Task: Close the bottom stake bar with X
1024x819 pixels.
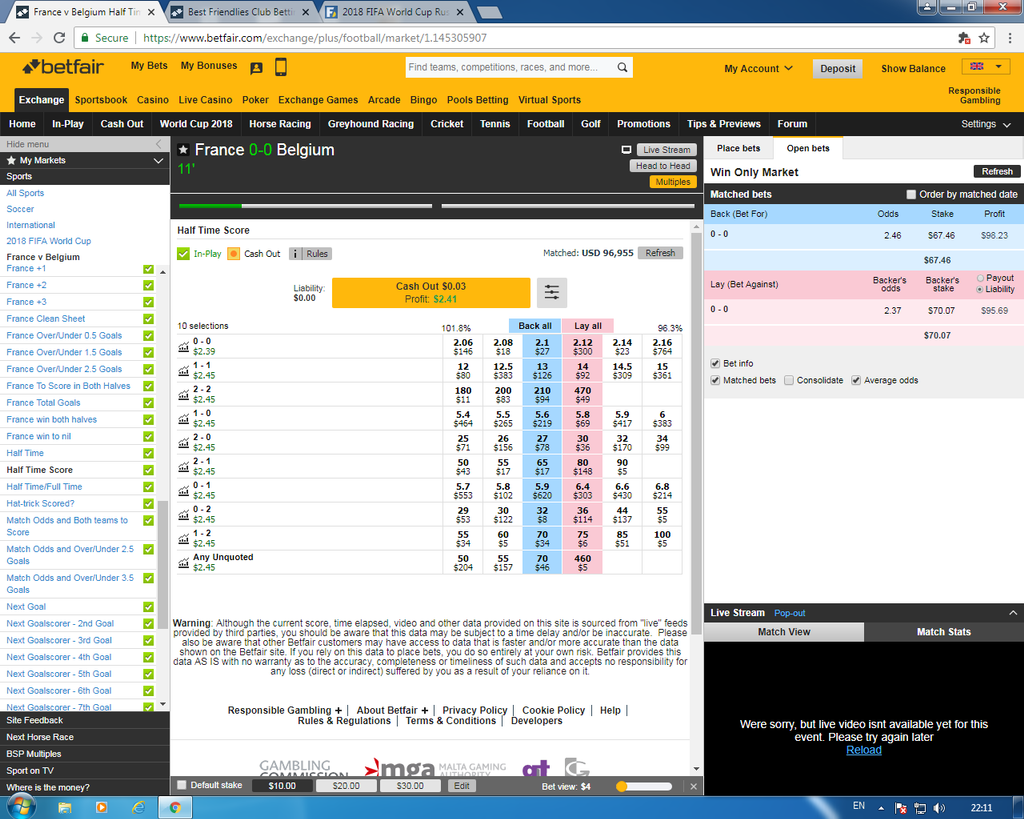Action: (x=694, y=786)
